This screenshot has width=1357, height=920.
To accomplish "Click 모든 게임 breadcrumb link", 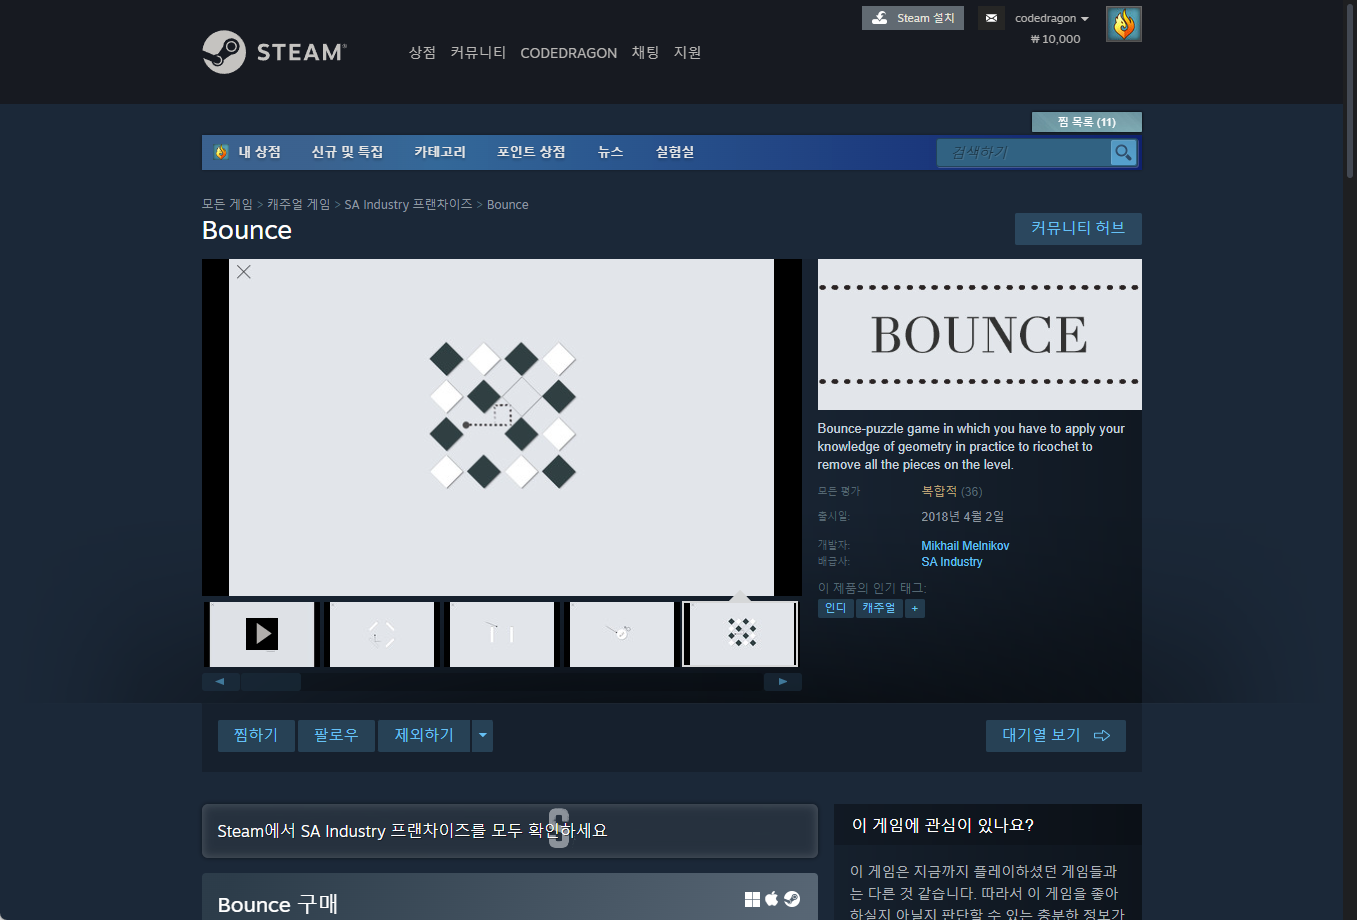I will coord(227,204).
